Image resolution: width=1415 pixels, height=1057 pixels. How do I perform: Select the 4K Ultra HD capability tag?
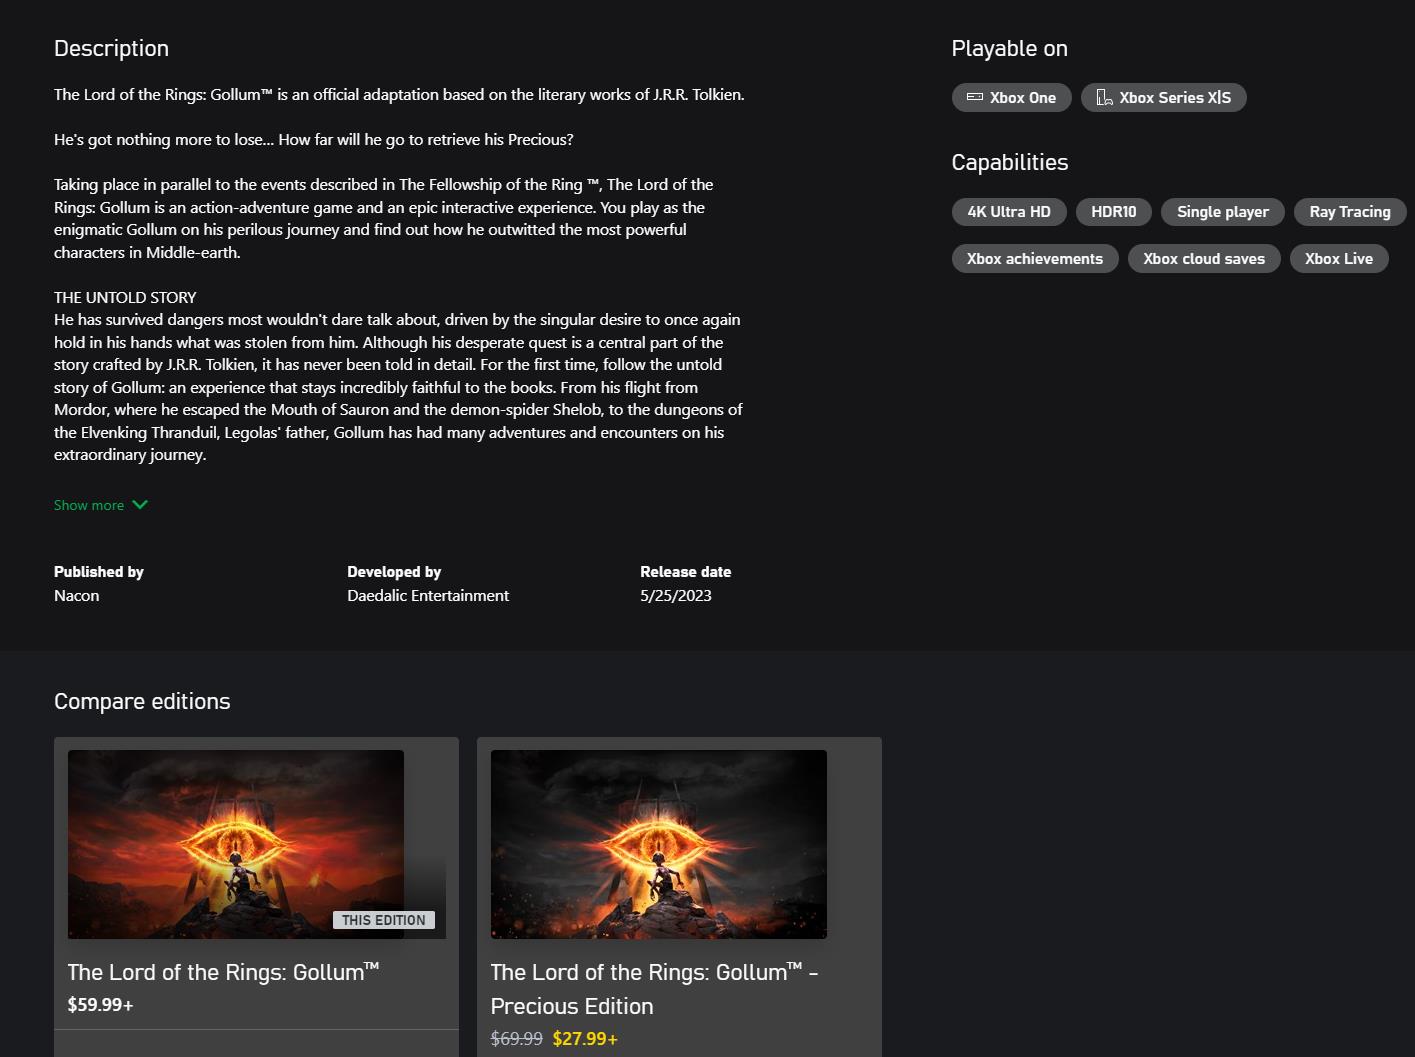[x=1009, y=212]
